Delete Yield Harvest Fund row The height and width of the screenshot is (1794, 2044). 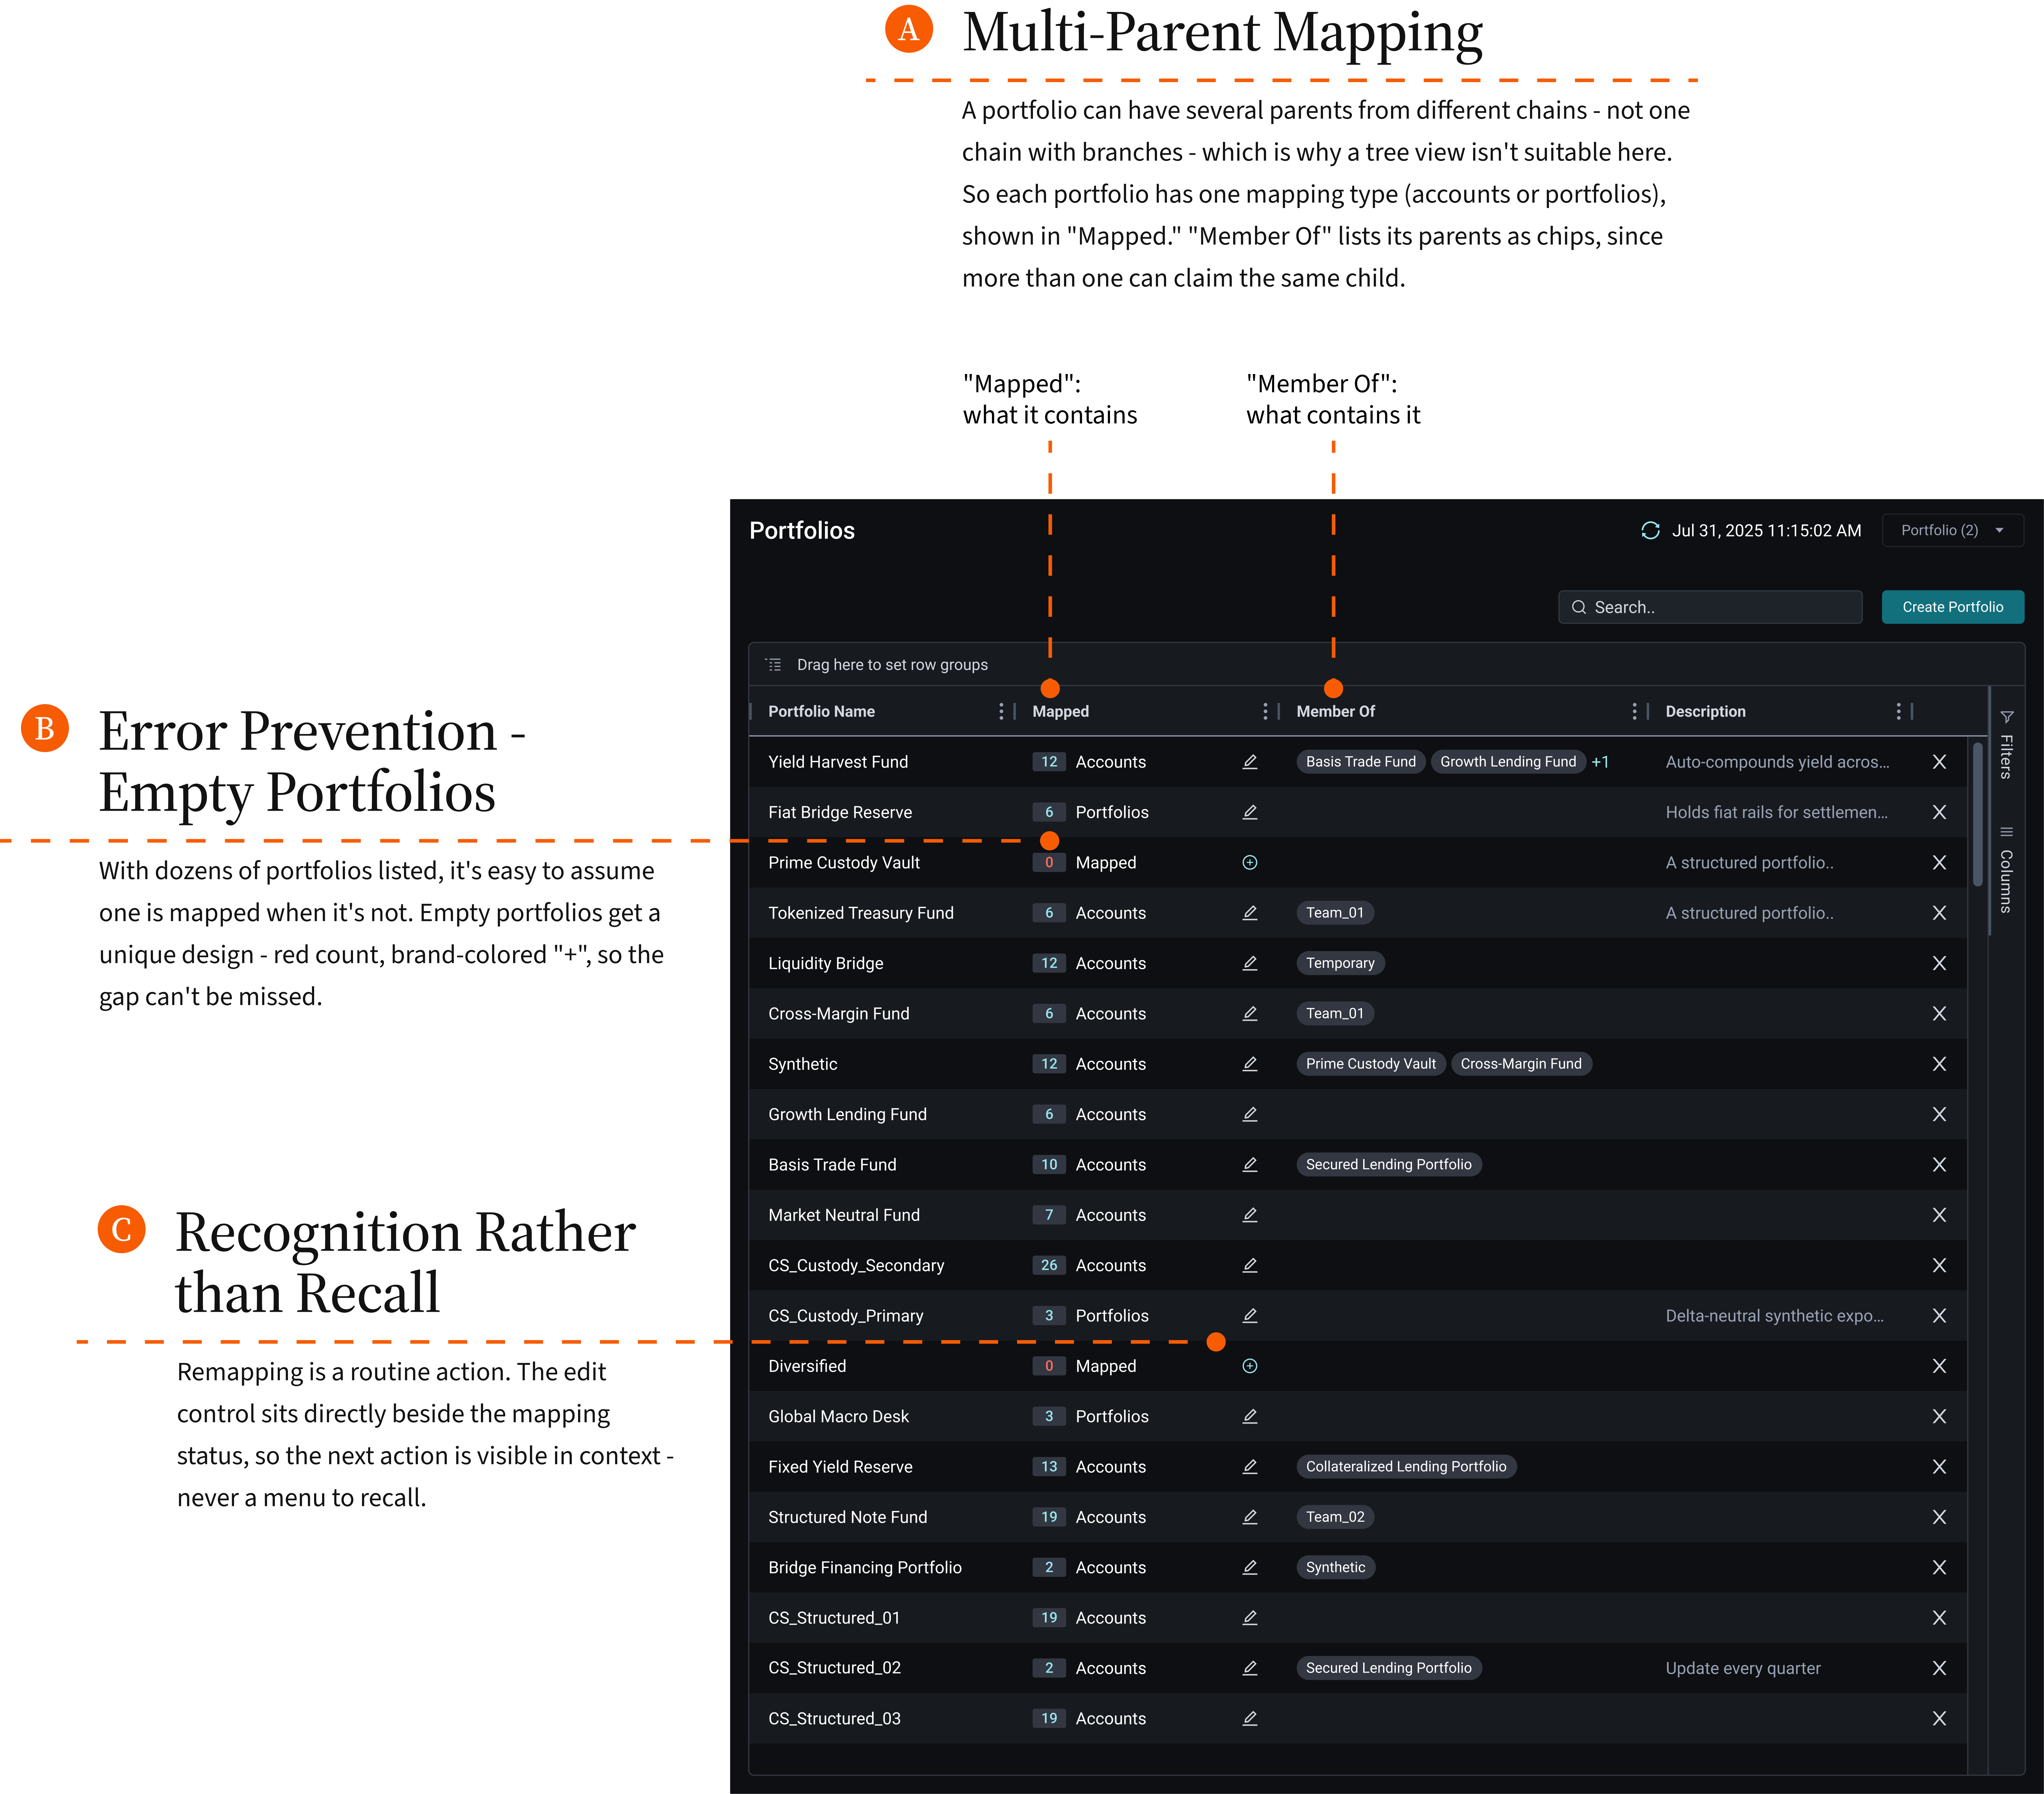coord(1939,762)
